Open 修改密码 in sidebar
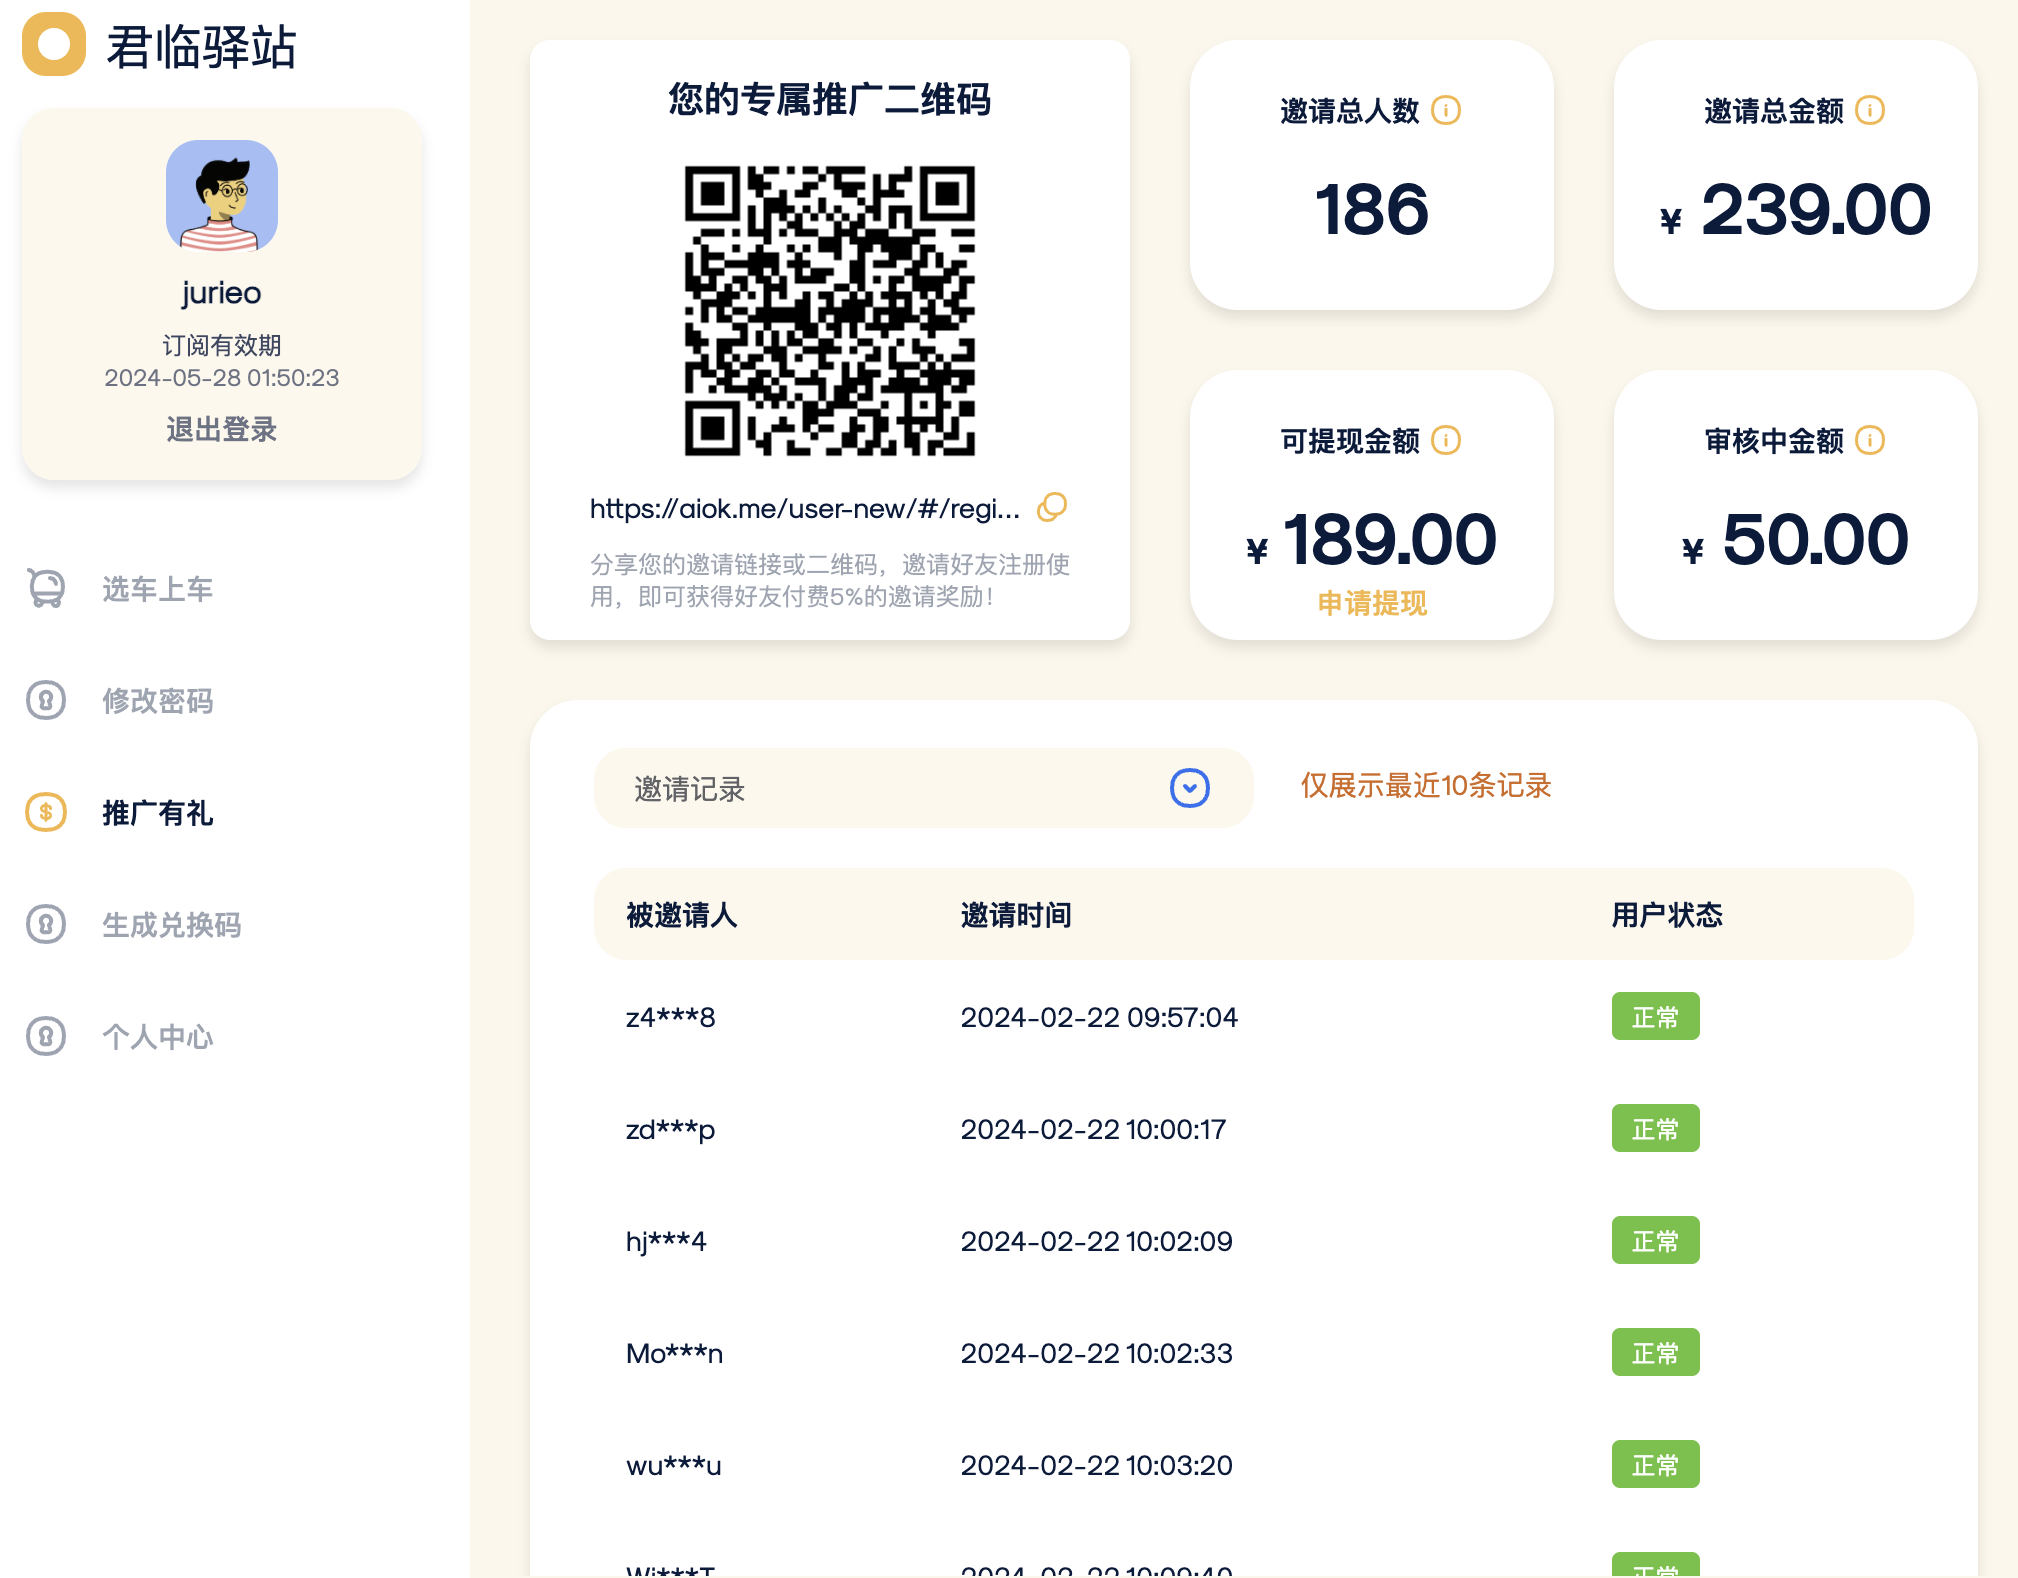 point(157,701)
